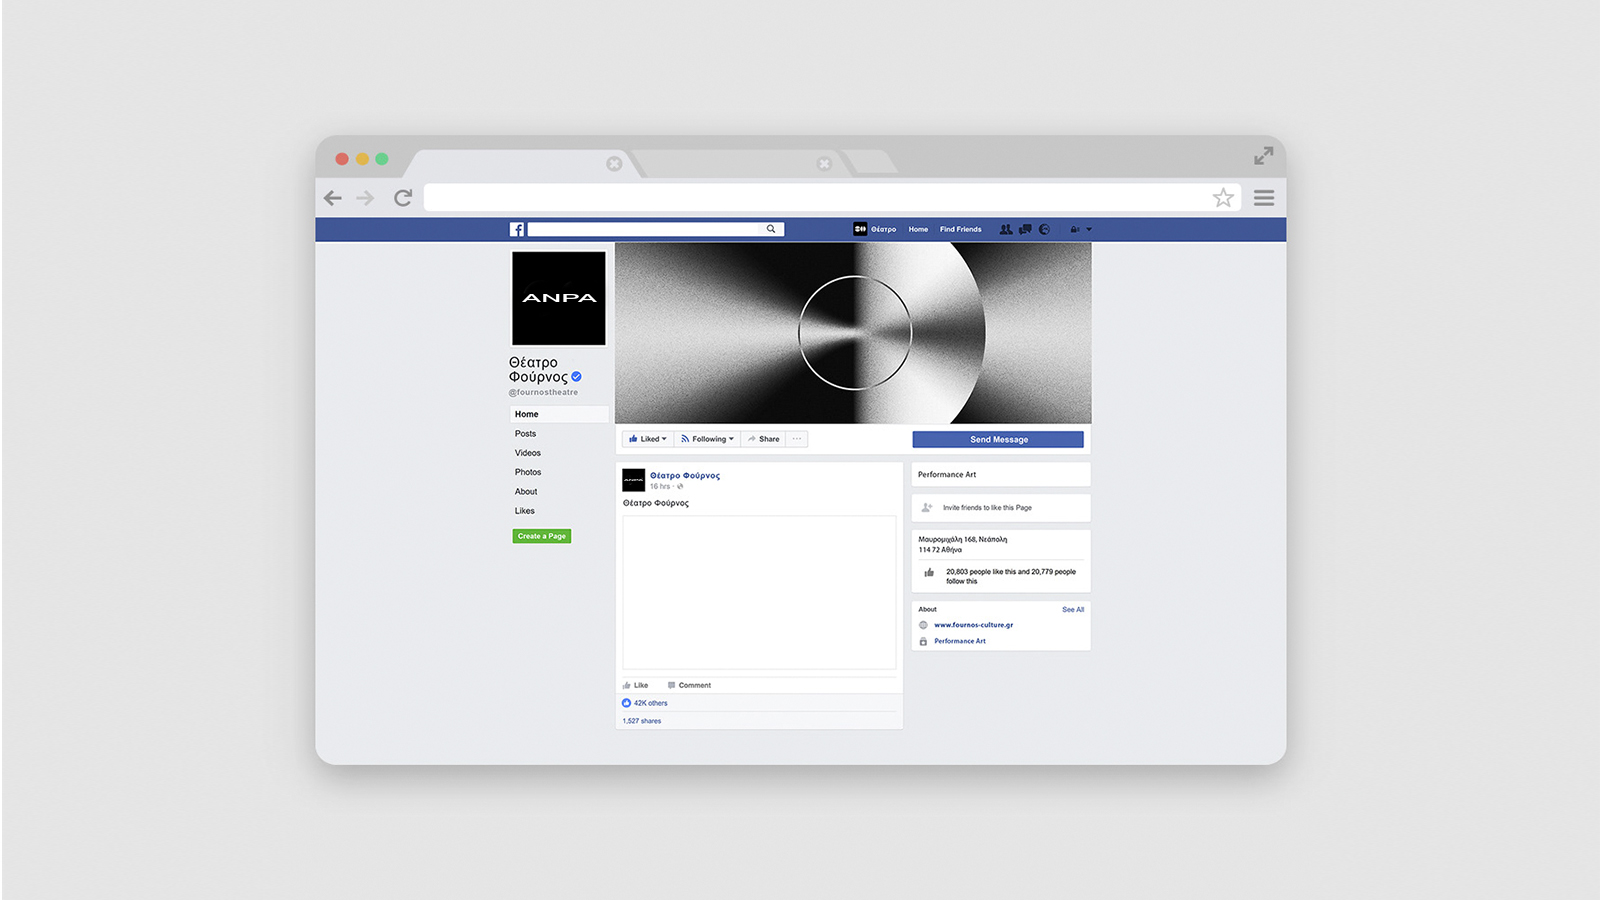Click the post public audience globe icon
This screenshot has width=1600, height=900.
pyautogui.click(x=680, y=486)
